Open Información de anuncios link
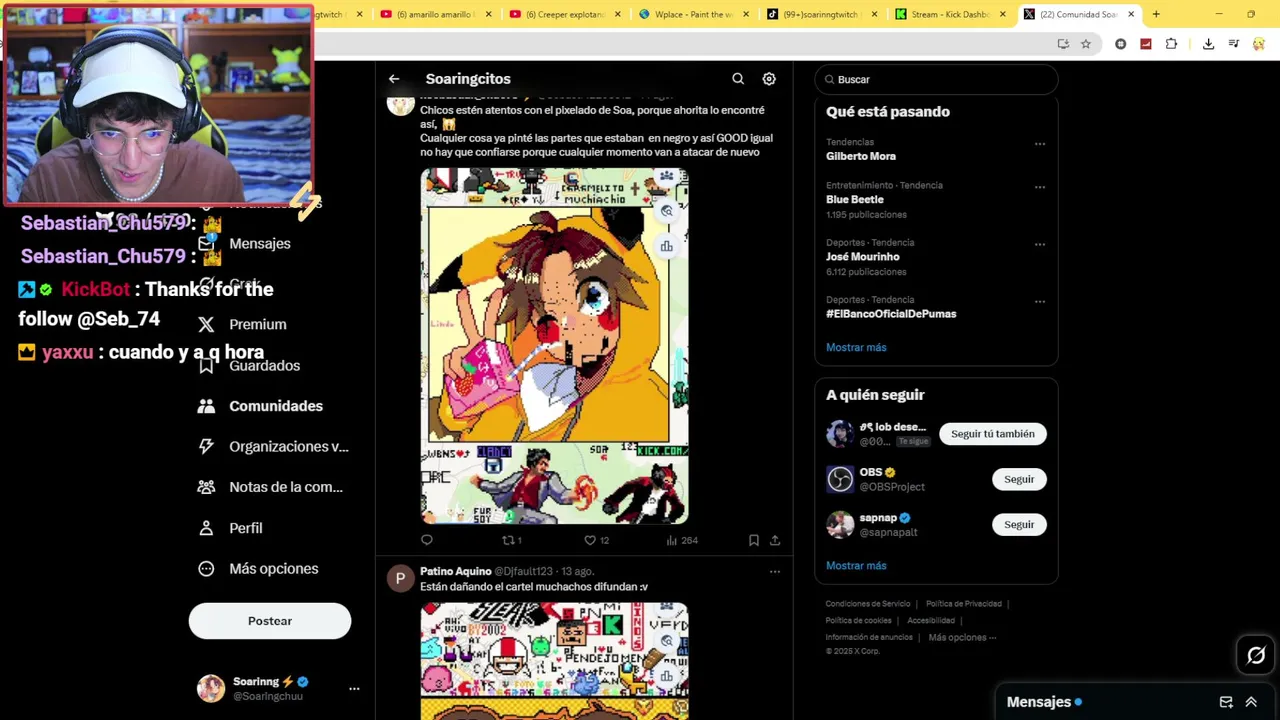The width and height of the screenshot is (1280, 720). point(869,638)
